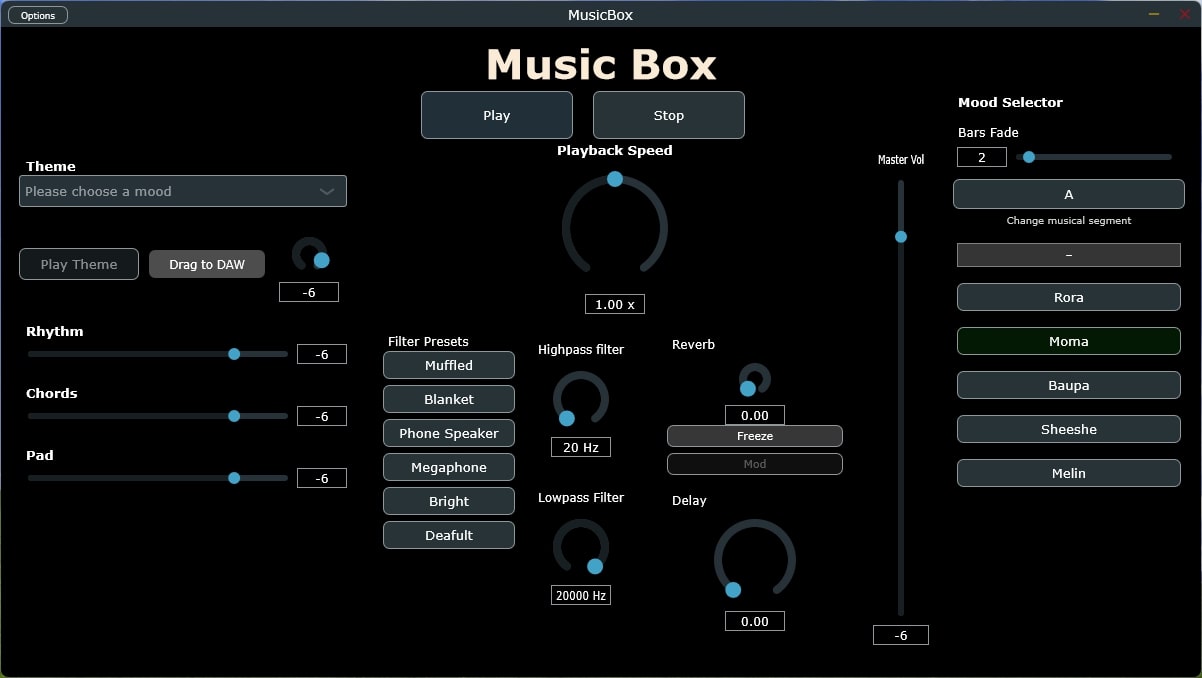Select the Moma mood
The image size is (1202, 678).
pyautogui.click(x=1068, y=341)
